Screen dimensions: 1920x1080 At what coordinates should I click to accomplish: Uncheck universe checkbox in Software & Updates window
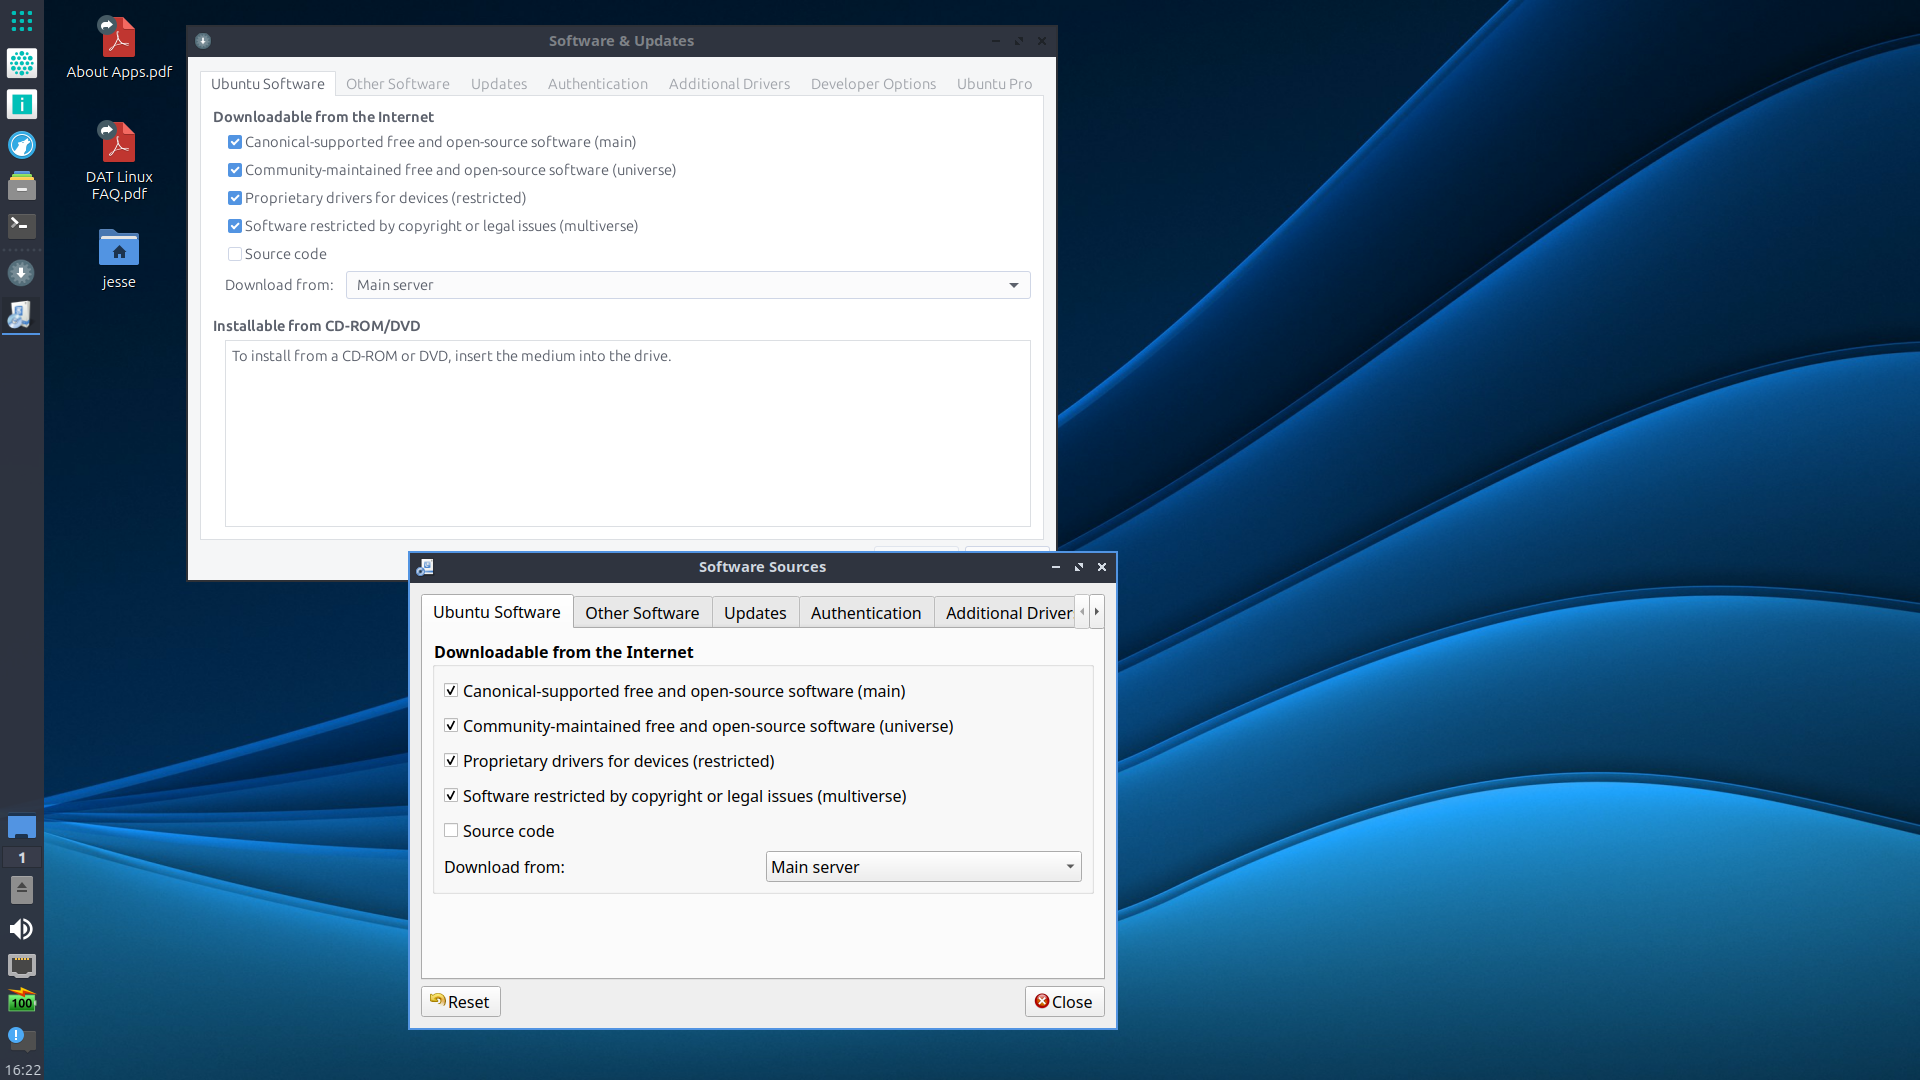tap(235, 170)
